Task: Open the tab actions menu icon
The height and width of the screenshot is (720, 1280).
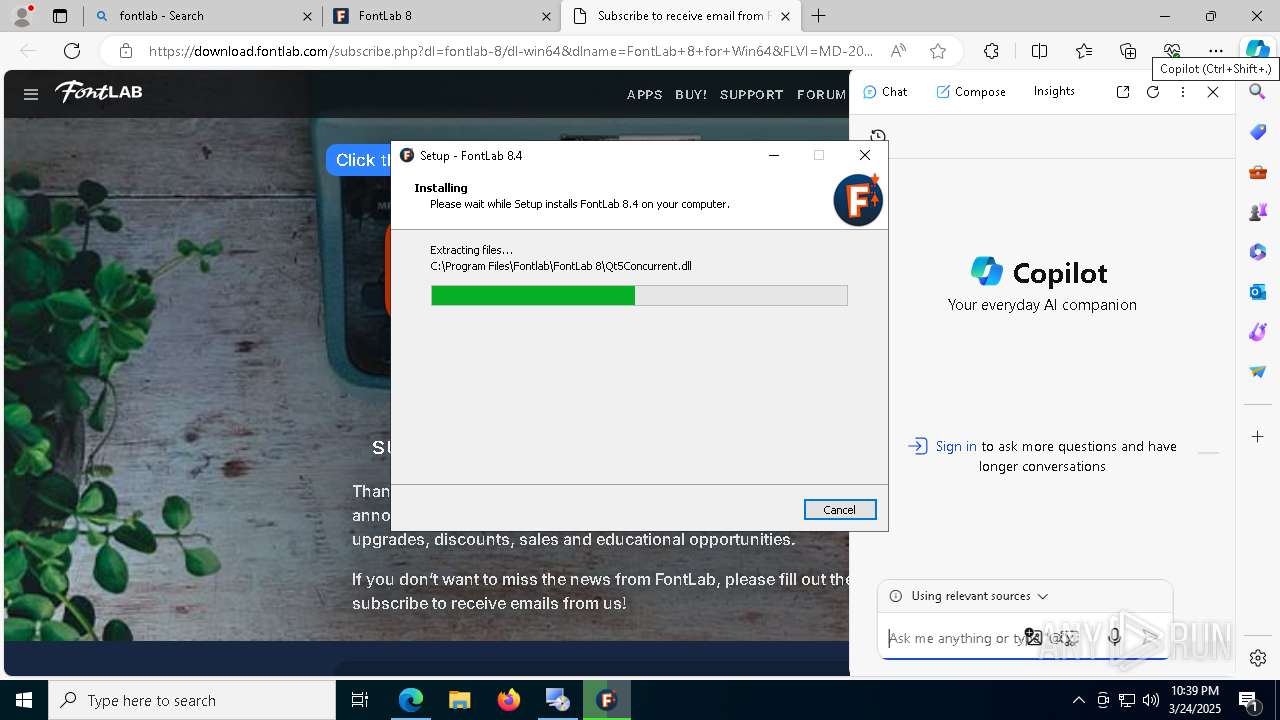Action: click(60, 16)
